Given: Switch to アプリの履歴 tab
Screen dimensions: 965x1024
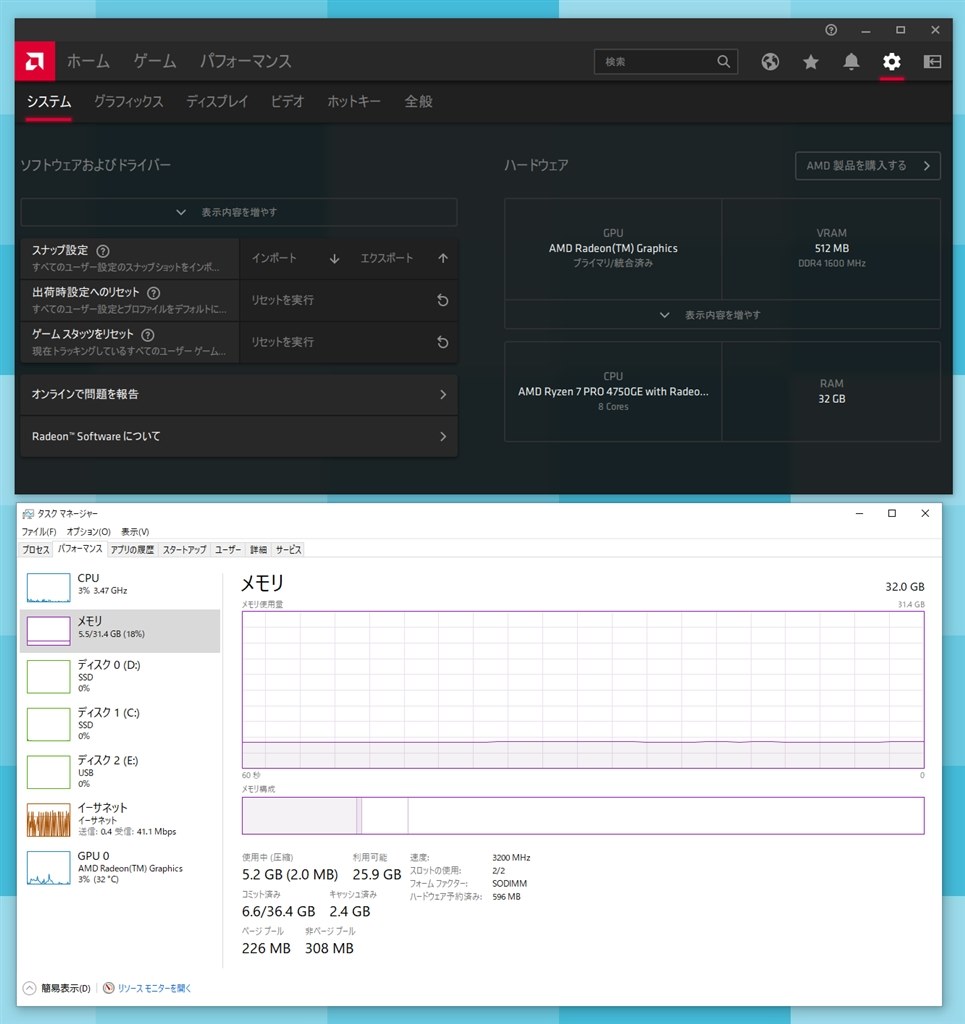Looking at the screenshot, I should click(133, 550).
